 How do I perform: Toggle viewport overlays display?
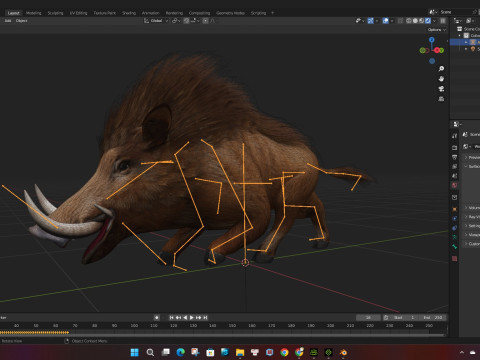tap(386, 21)
